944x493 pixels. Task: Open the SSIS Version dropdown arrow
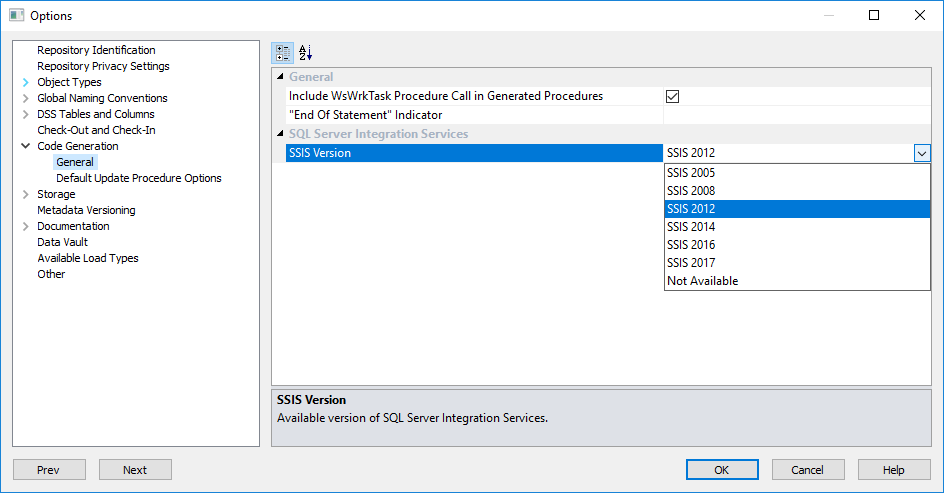coord(922,153)
